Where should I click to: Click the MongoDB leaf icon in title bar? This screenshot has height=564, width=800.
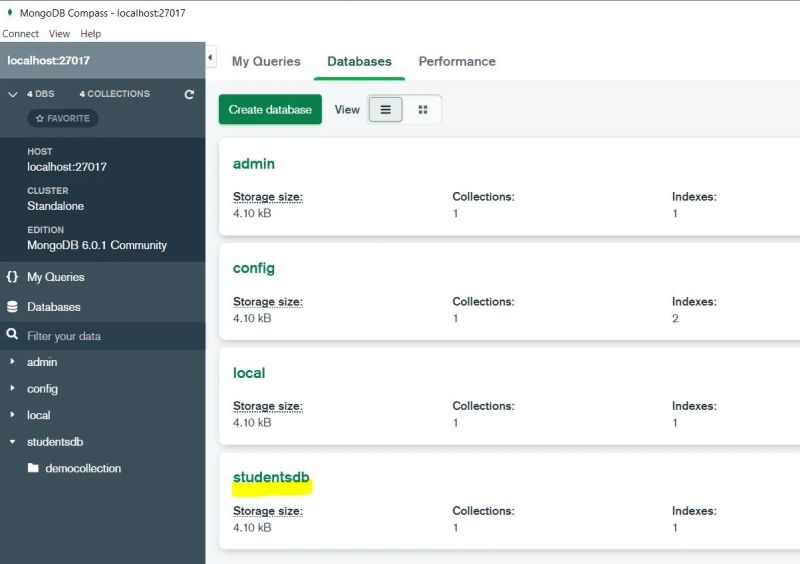point(10,12)
